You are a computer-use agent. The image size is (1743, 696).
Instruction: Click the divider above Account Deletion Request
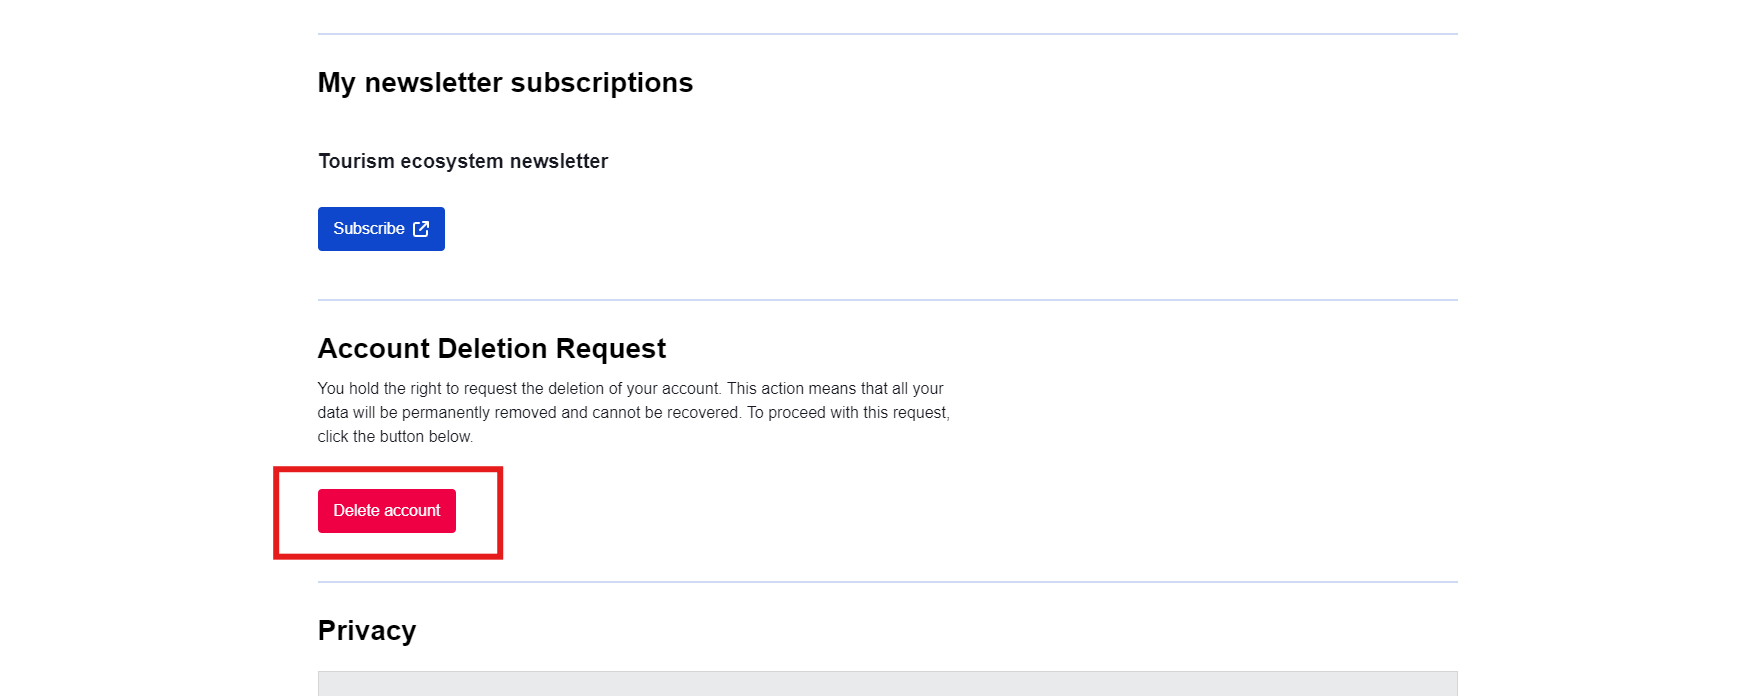pos(887,300)
